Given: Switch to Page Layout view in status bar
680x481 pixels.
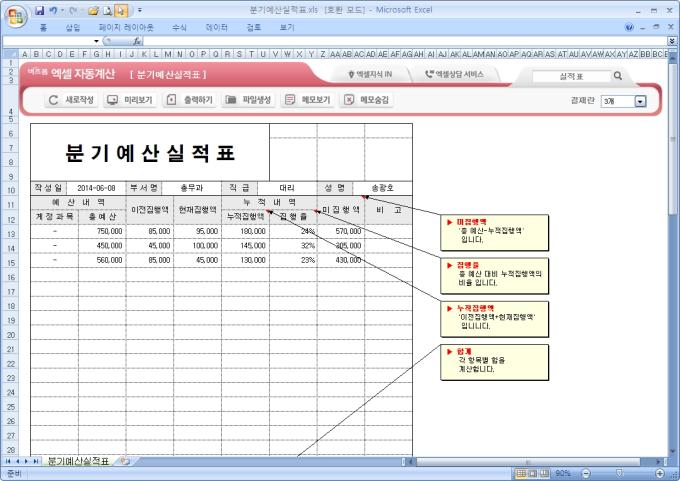Looking at the screenshot, I should (533, 473).
